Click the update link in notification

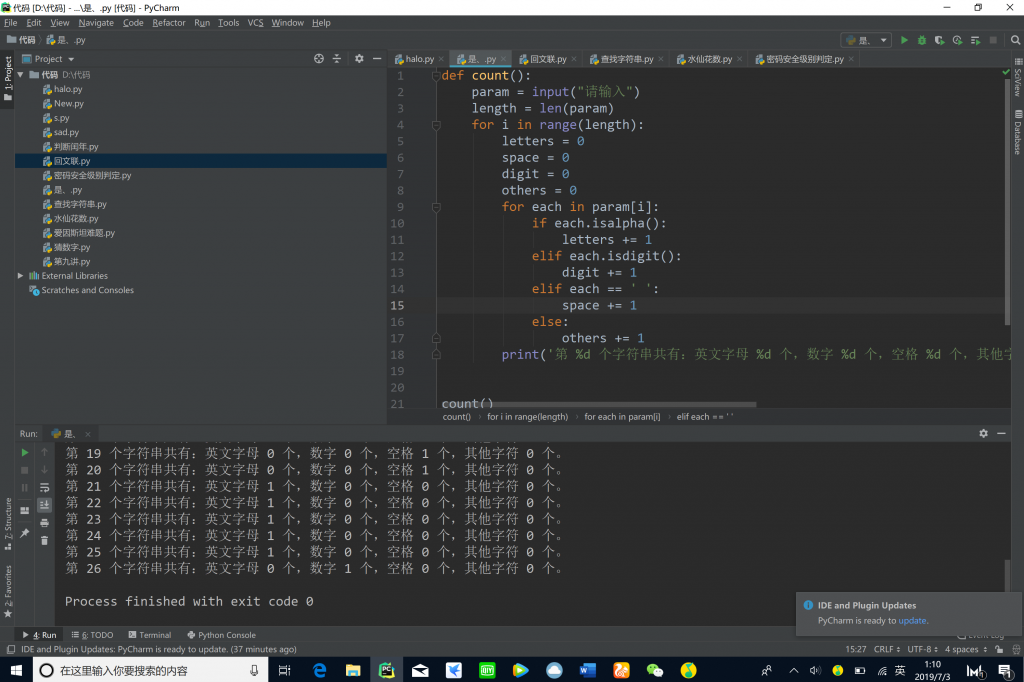point(912,621)
